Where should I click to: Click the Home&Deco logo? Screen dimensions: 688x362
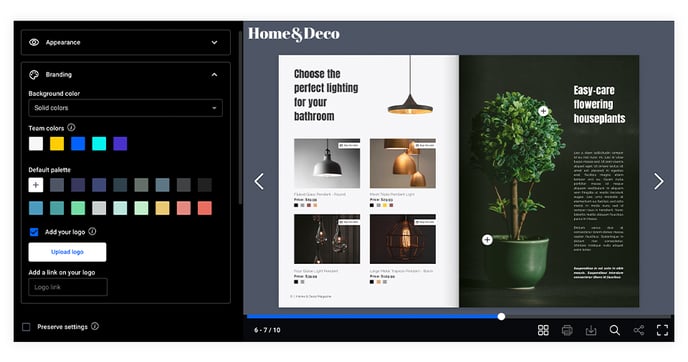(294, 34)
